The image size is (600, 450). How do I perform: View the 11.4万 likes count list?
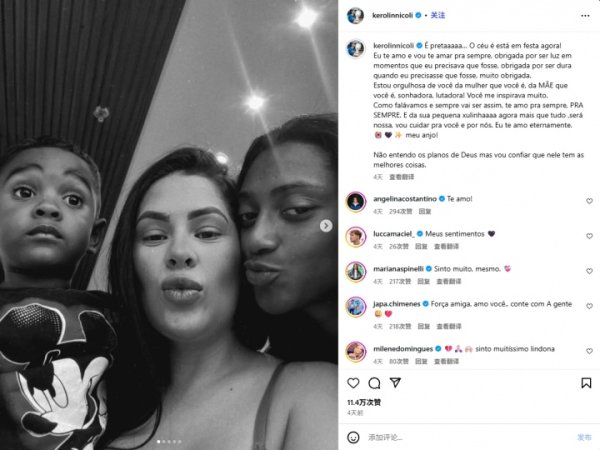pyautogui.click(x=364, y=403)
